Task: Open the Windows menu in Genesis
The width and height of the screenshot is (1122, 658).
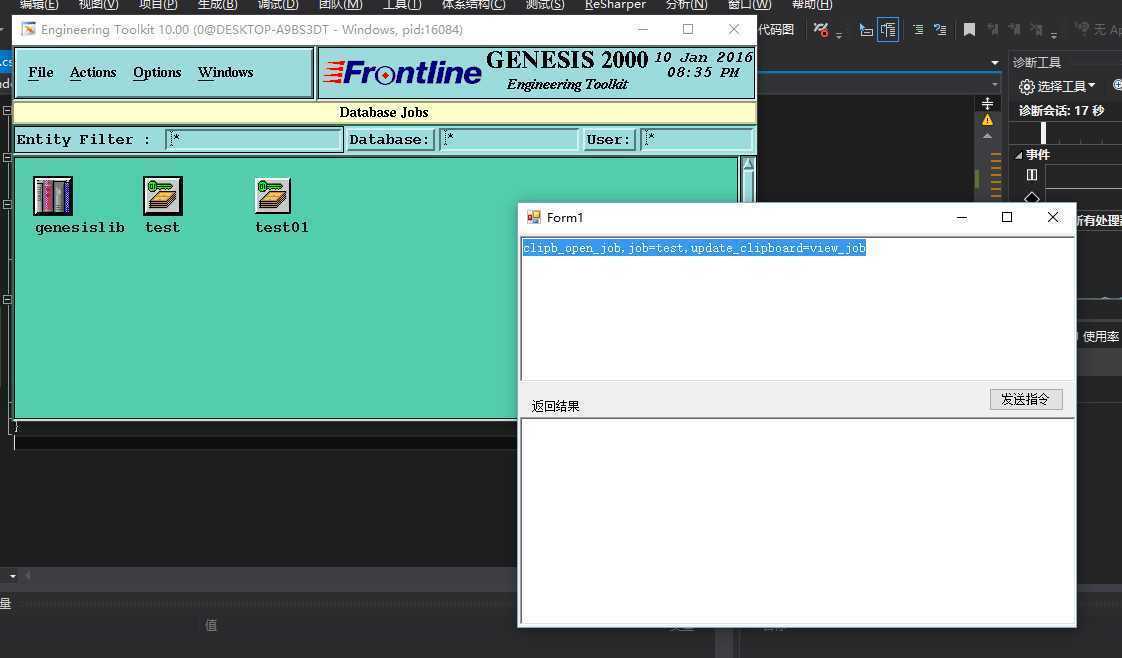Action: 225,72
